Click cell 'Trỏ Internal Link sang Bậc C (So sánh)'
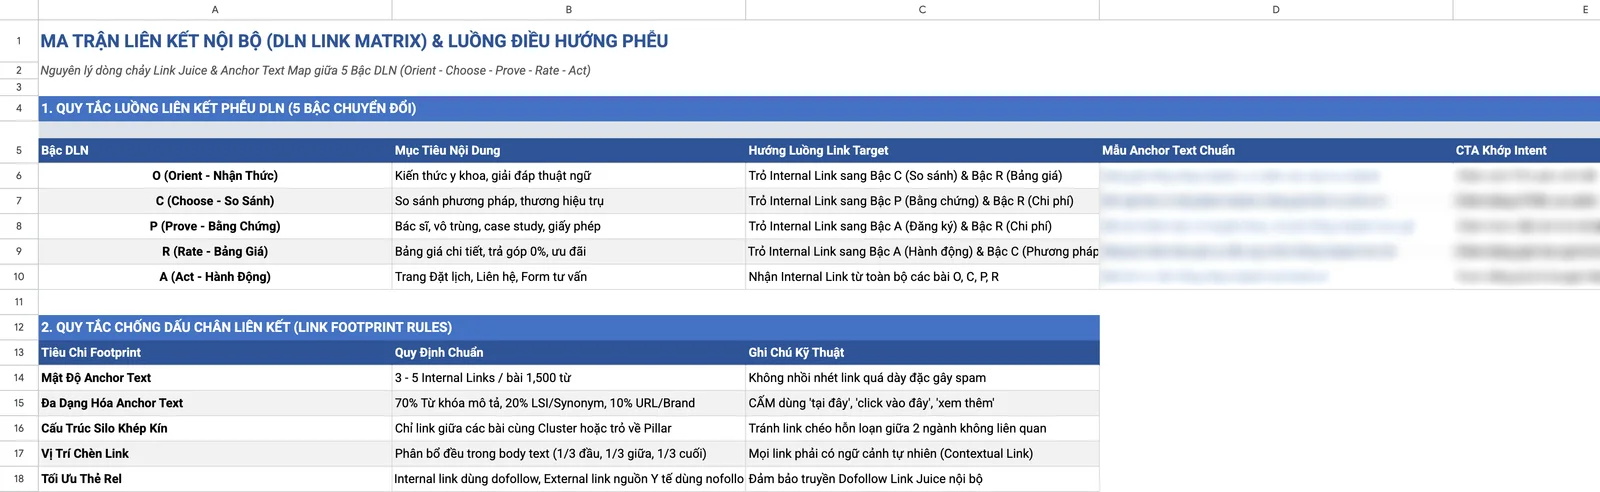Image resolution: width=1600 pixels, height=492 pixels. pos(922,176)
